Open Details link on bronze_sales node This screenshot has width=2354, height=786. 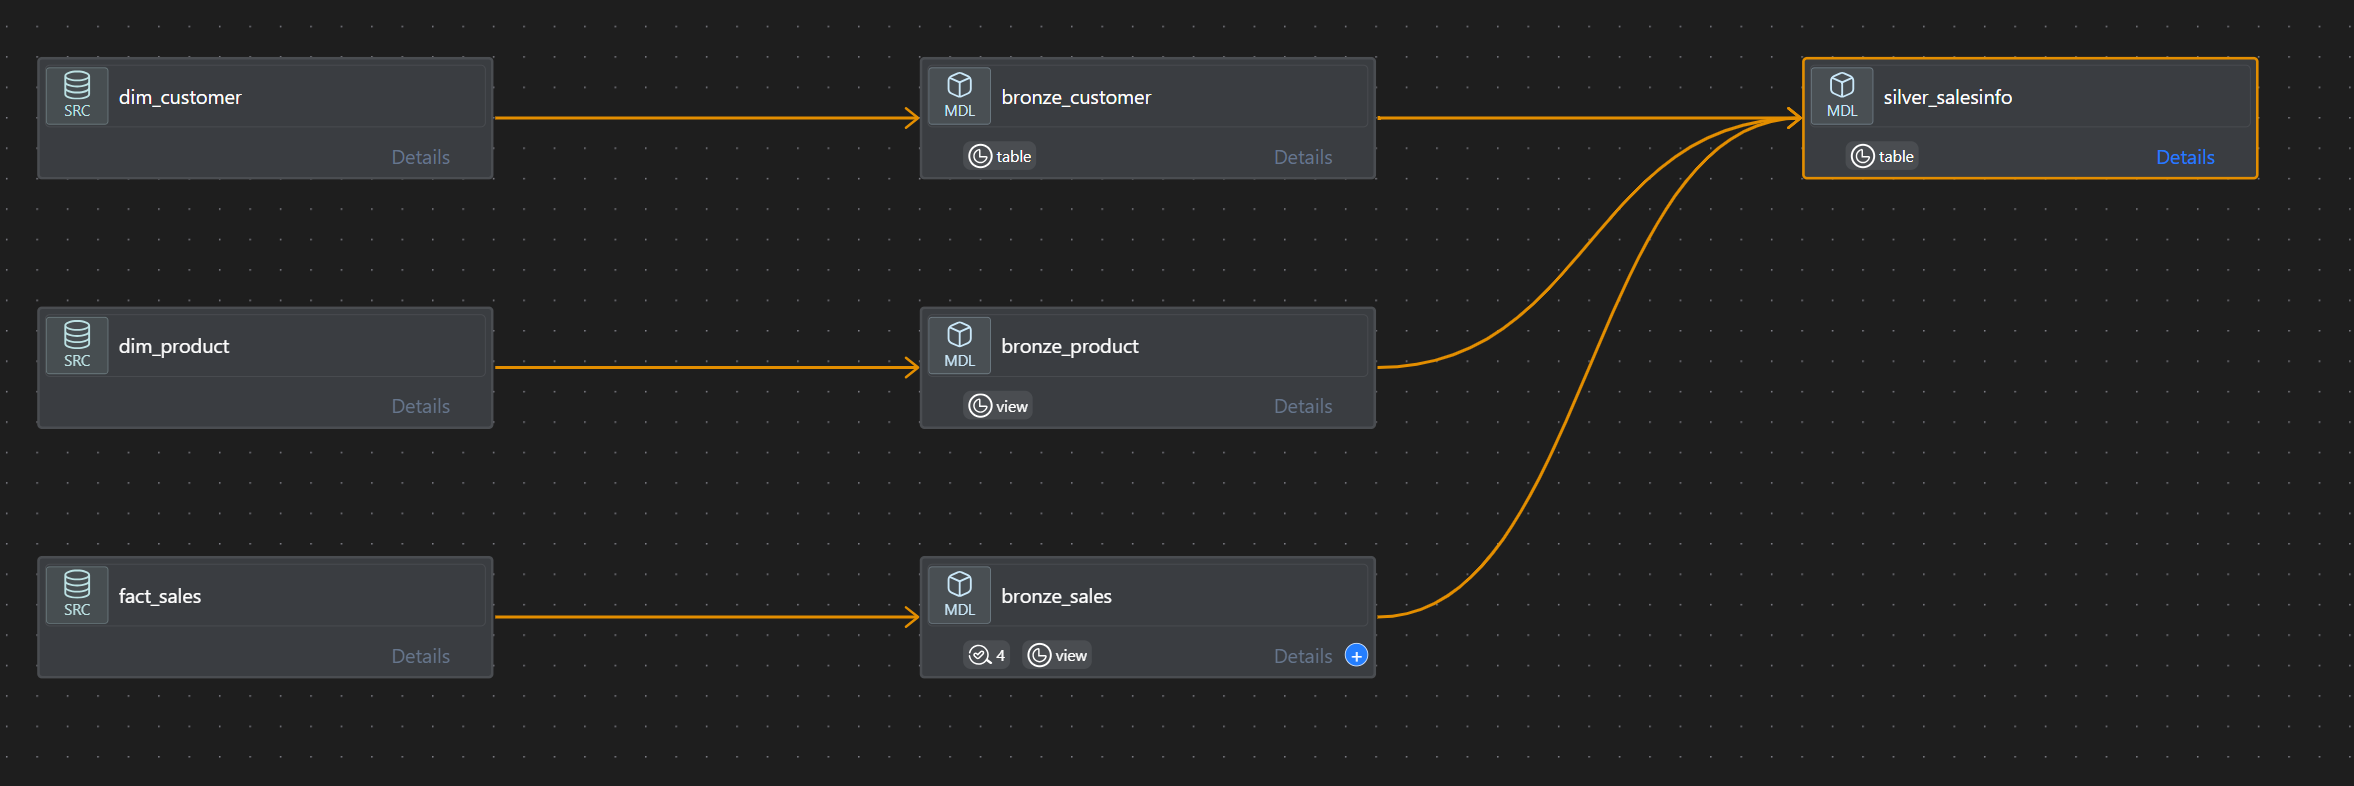[1302, 656]
